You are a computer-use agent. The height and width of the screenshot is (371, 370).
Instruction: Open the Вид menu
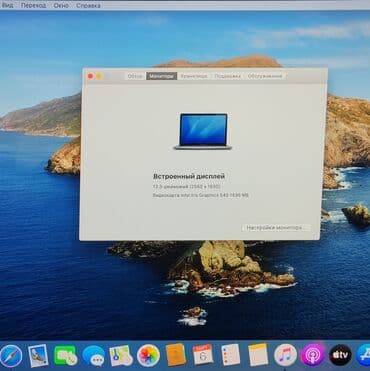tap(7, 5)
